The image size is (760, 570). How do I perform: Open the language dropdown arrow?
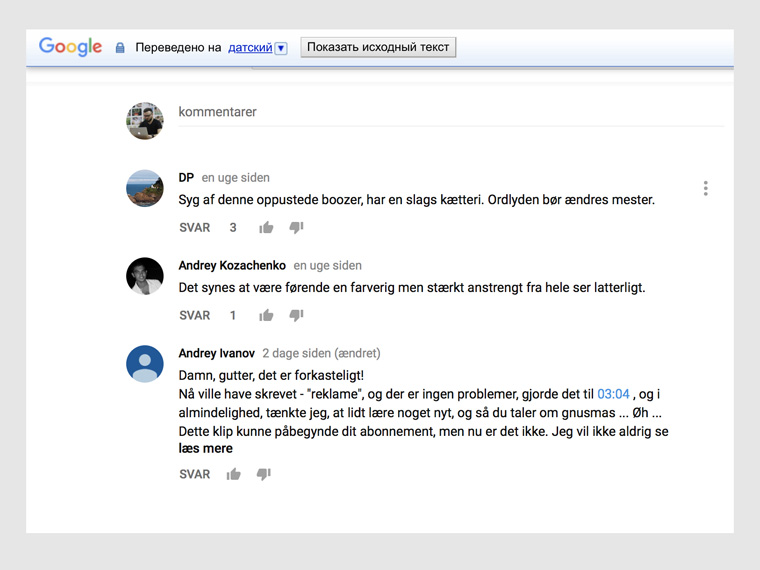coord(281,48)
